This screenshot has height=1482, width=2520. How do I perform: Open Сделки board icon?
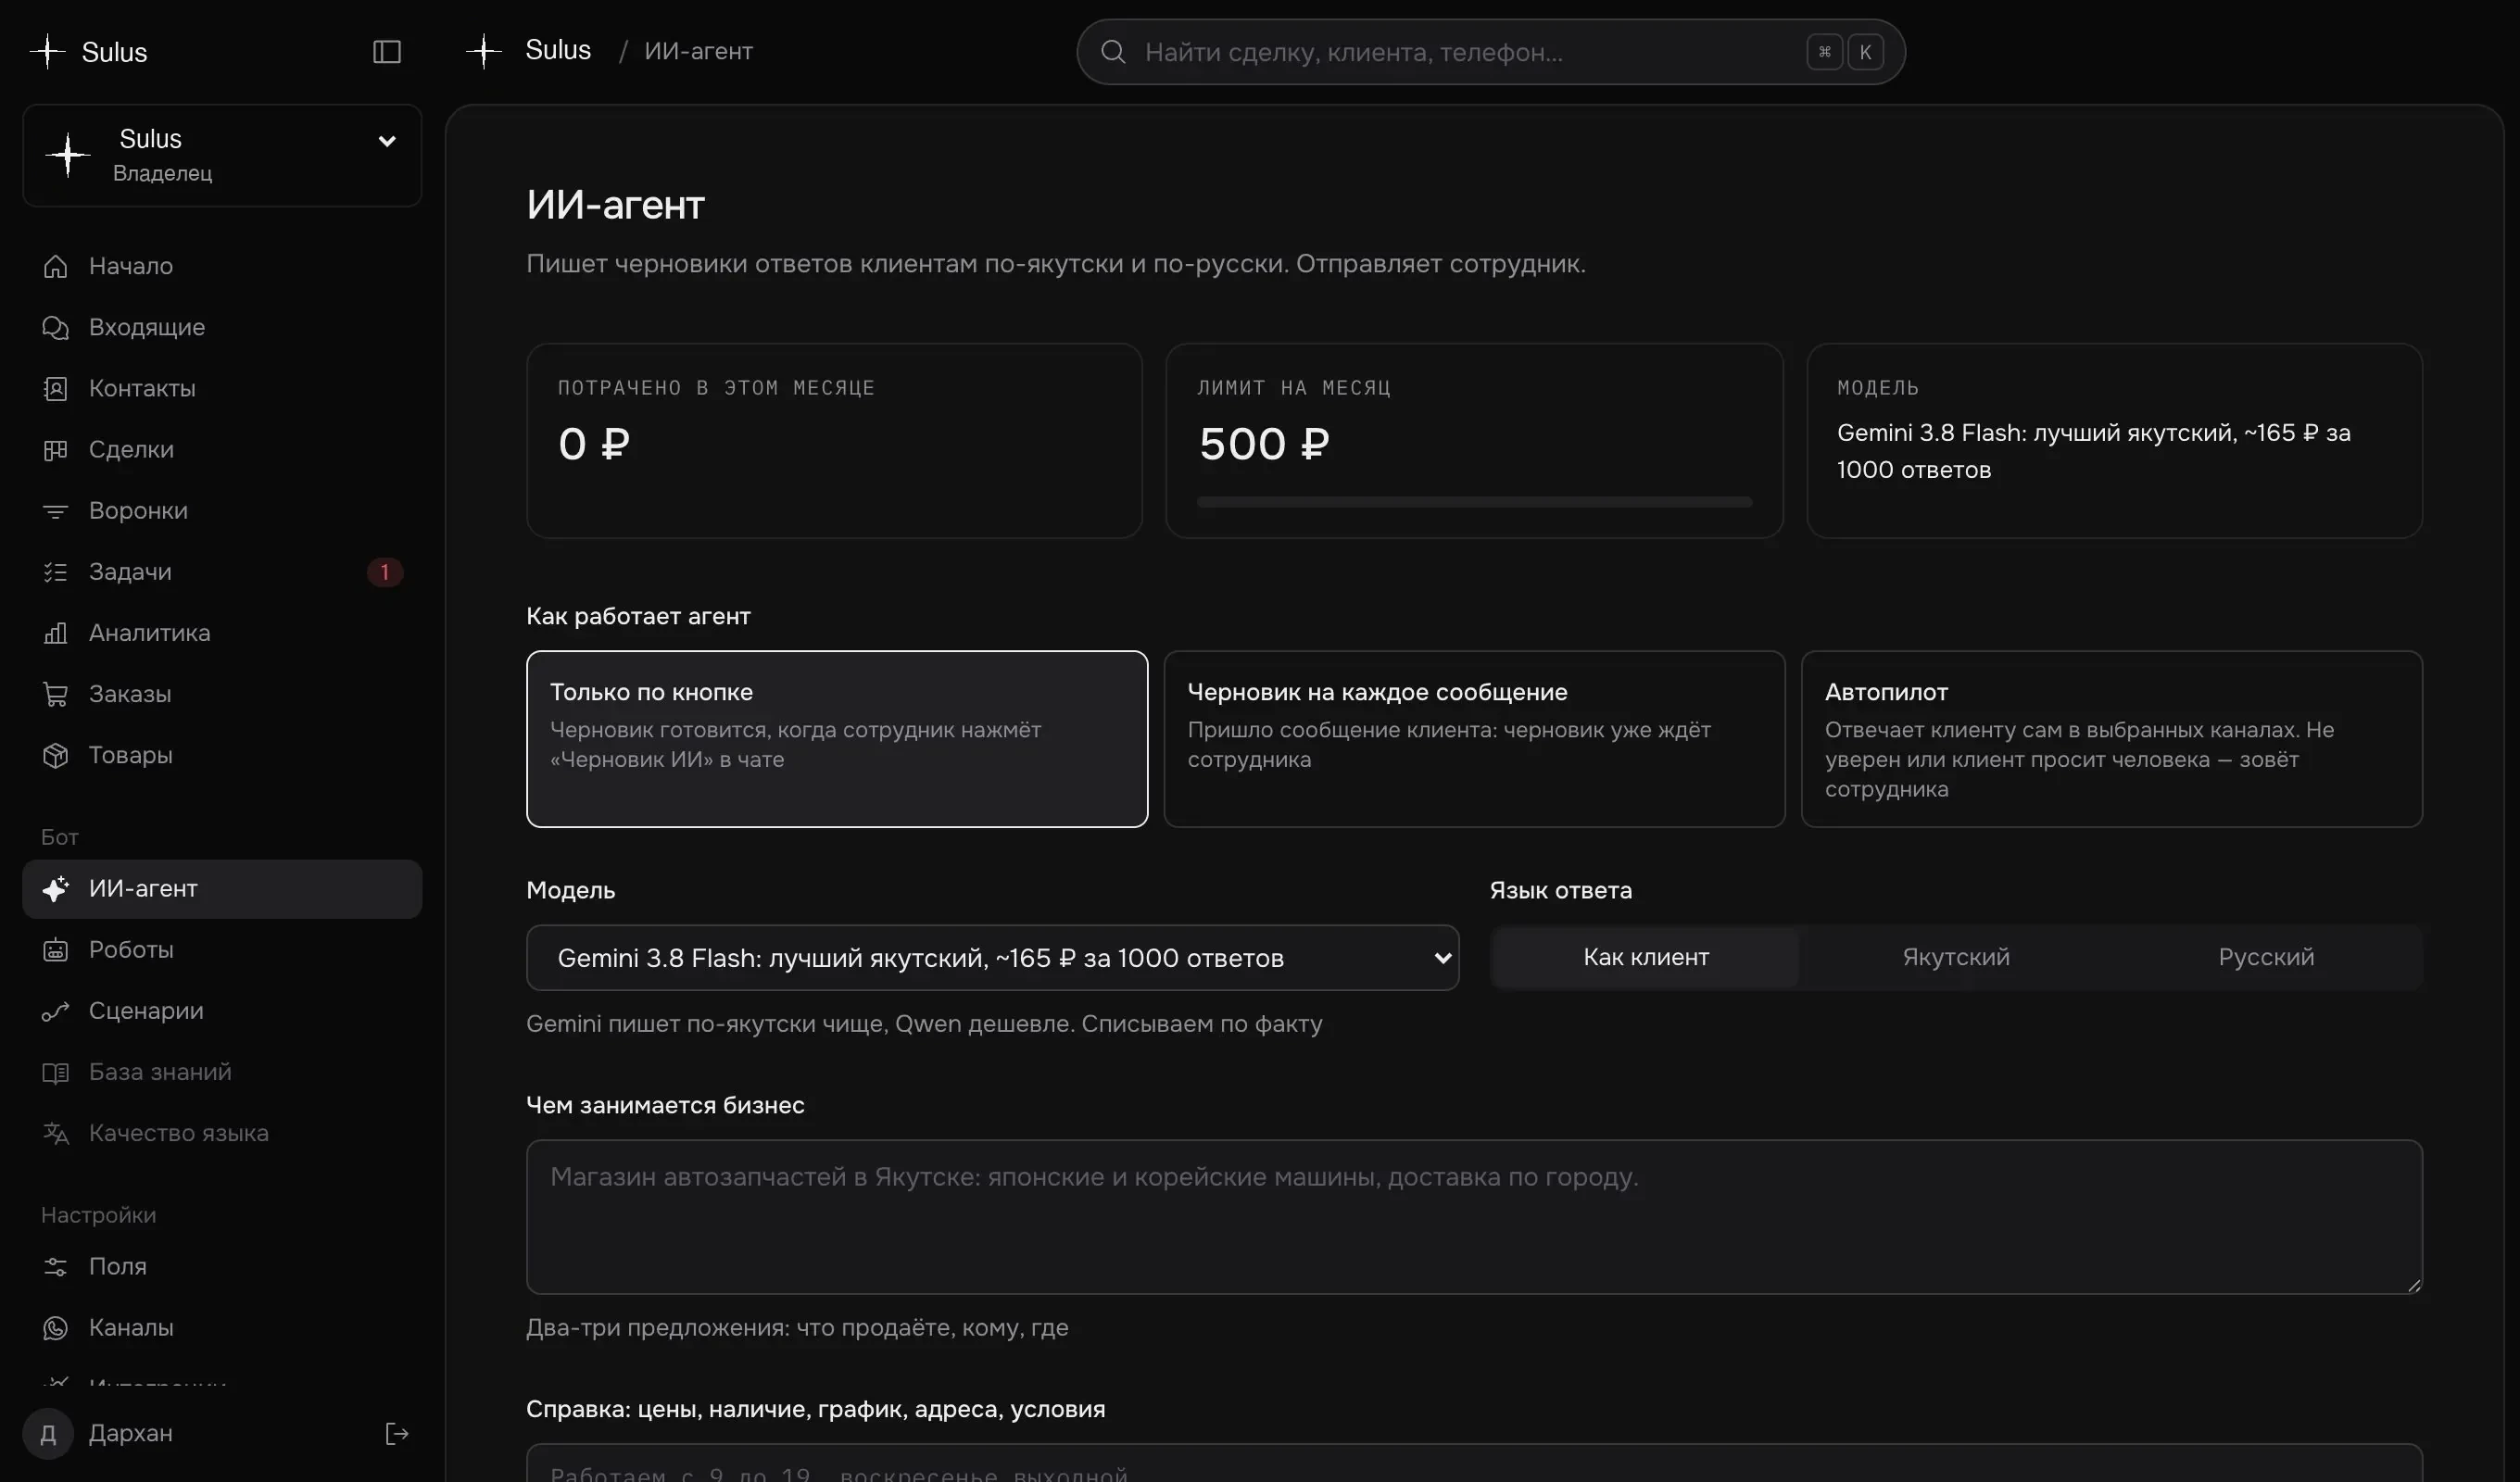55,449
